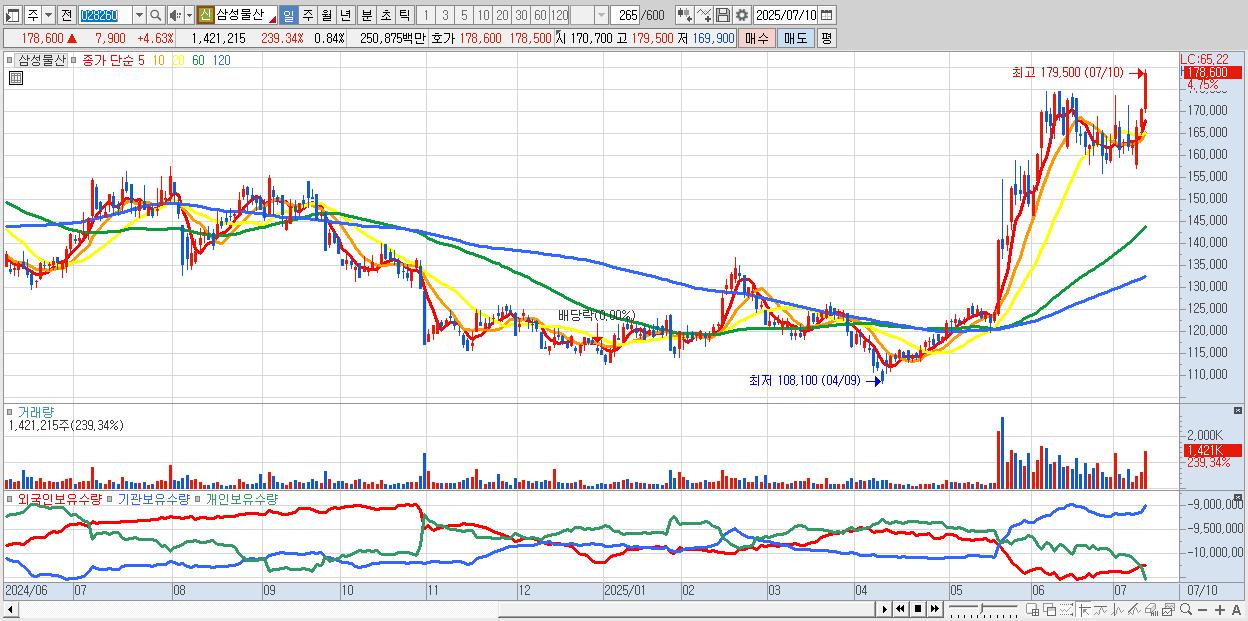This screenshot has height=621, width=1248.
Task: Open chart settings gear icon
Action: click(742, 15)
